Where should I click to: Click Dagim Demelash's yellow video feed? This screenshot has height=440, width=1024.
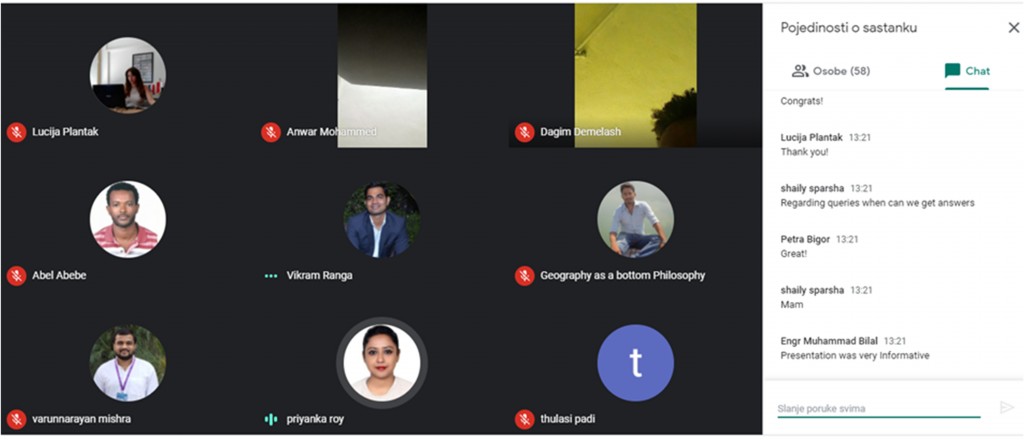click(x=635, y=75)
